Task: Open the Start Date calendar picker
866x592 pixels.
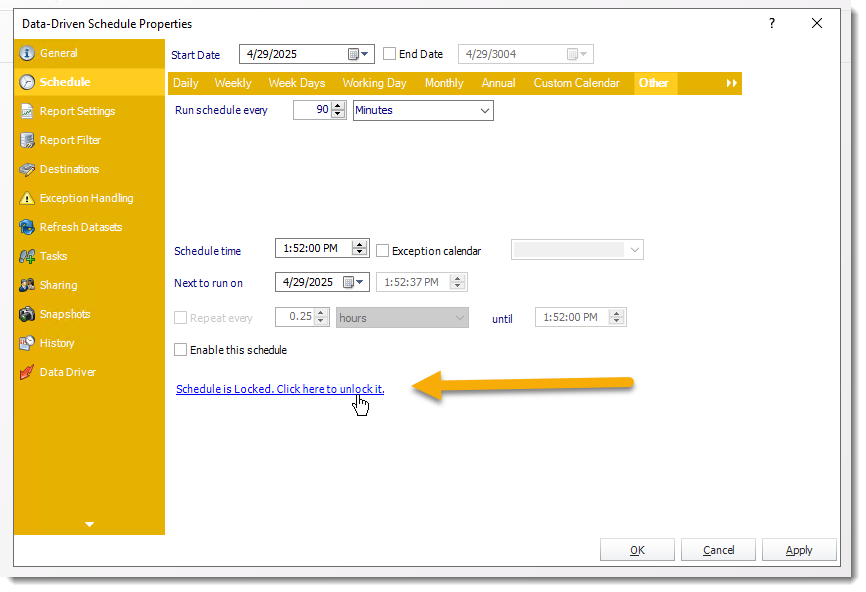Action: 358,54
